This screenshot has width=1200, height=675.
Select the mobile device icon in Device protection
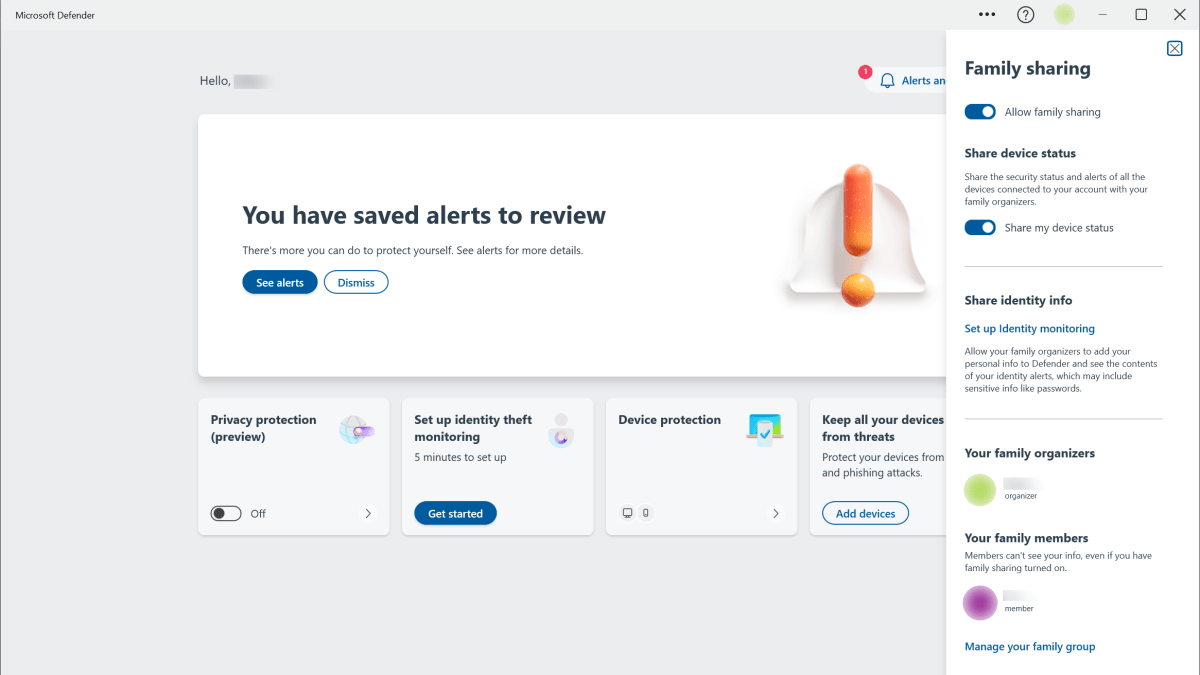[x=646, y=513]
